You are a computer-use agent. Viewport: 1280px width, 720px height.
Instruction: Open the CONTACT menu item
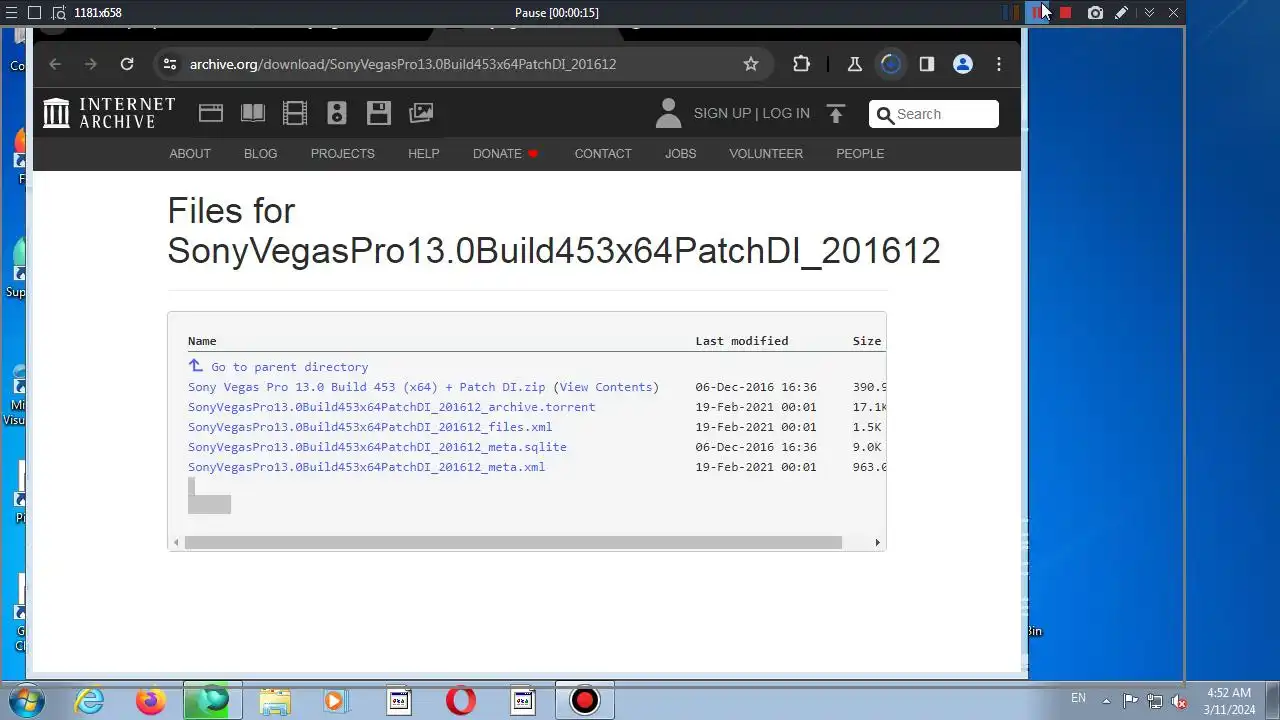603,154
